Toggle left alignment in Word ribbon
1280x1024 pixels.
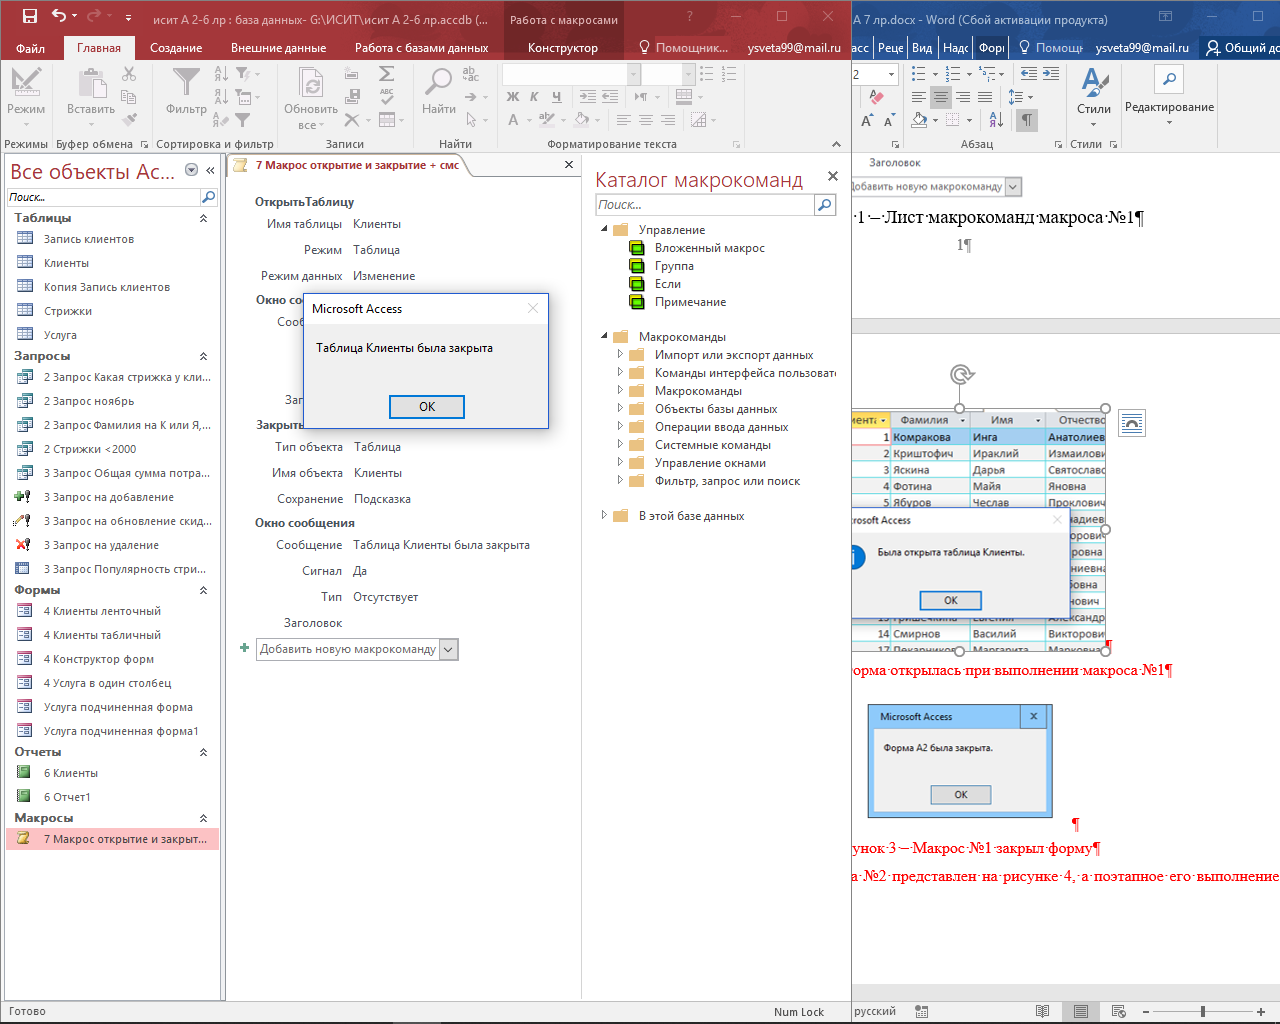(x=919, y=97)
